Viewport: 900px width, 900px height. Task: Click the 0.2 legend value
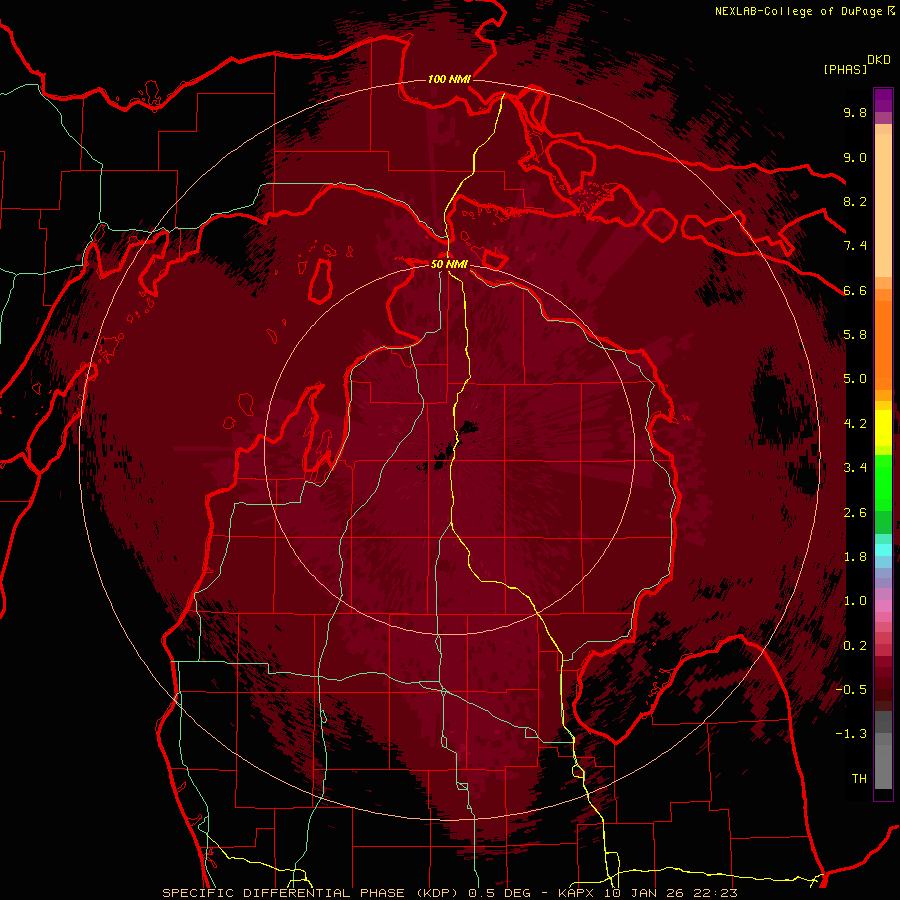pyautogui.click(x=855, y=646)
